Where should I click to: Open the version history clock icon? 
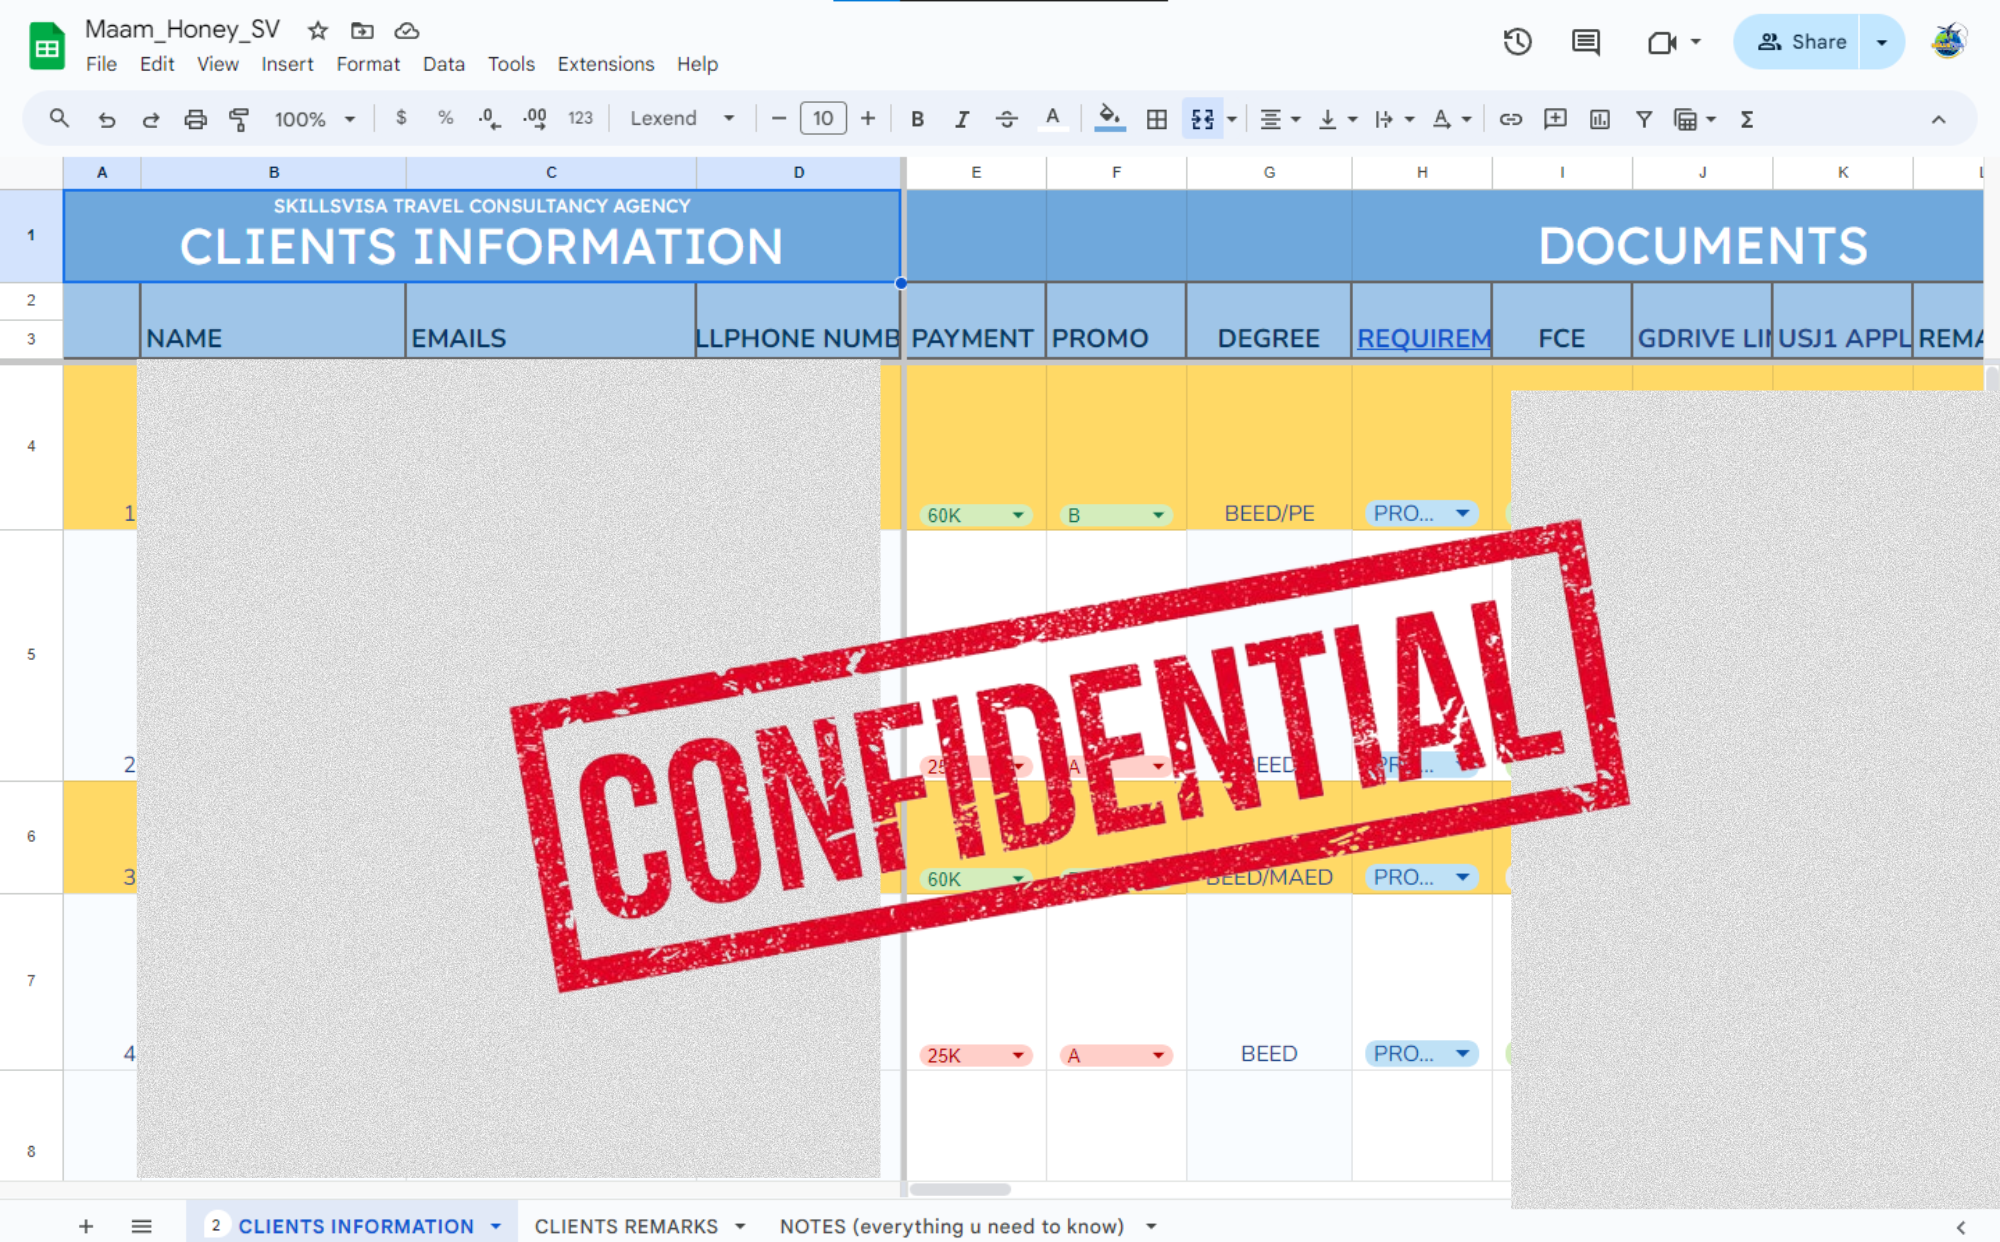click(x=1517, y=42)
